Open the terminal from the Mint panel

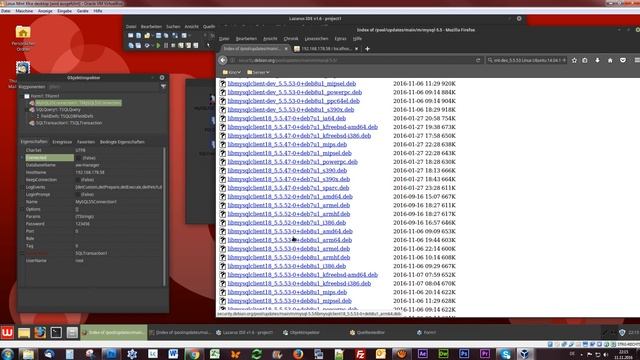point(56,333)
